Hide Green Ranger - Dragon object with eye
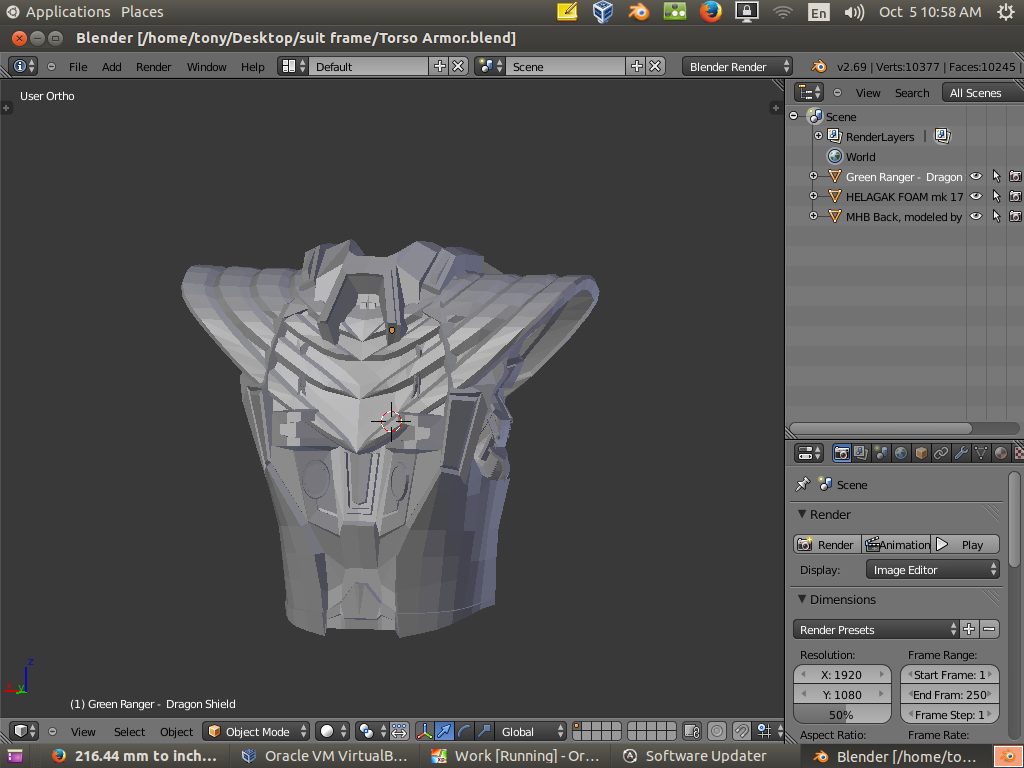The image size is (1024, 768). pyautogui.click(x=976, y=176)
